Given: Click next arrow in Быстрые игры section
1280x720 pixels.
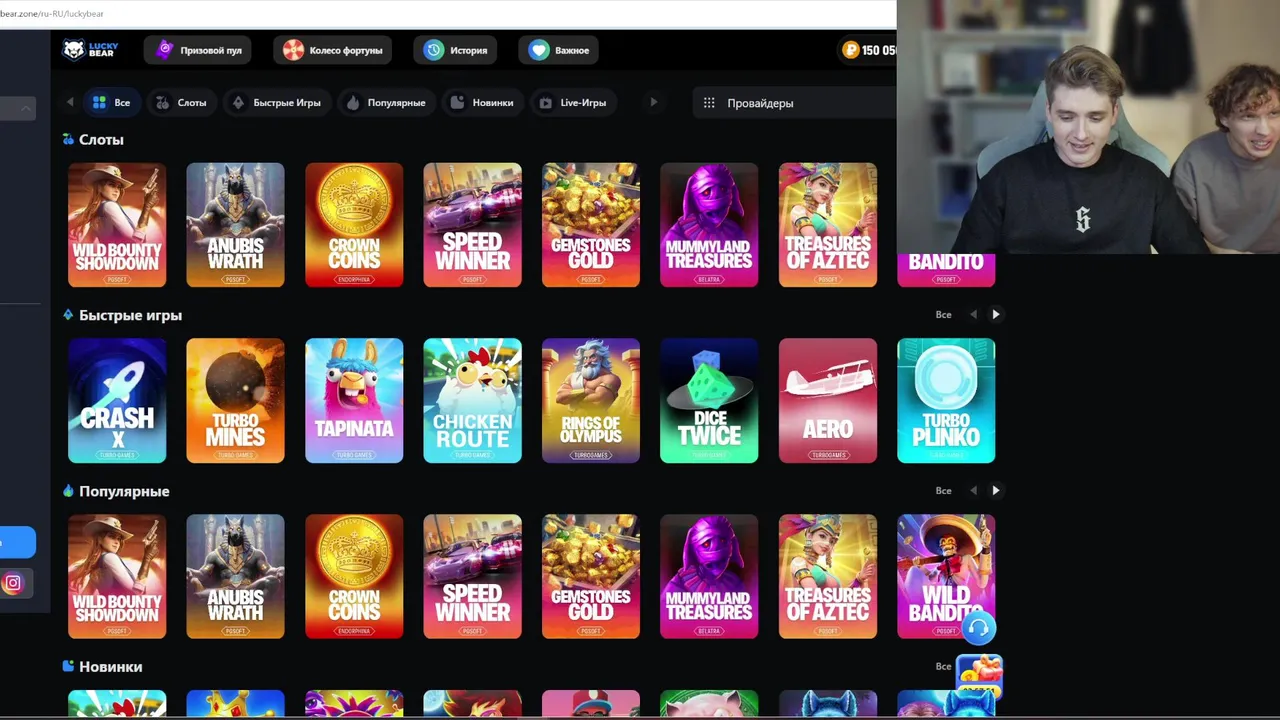Looking at the screenshot, I should click(x=996, y=315).
